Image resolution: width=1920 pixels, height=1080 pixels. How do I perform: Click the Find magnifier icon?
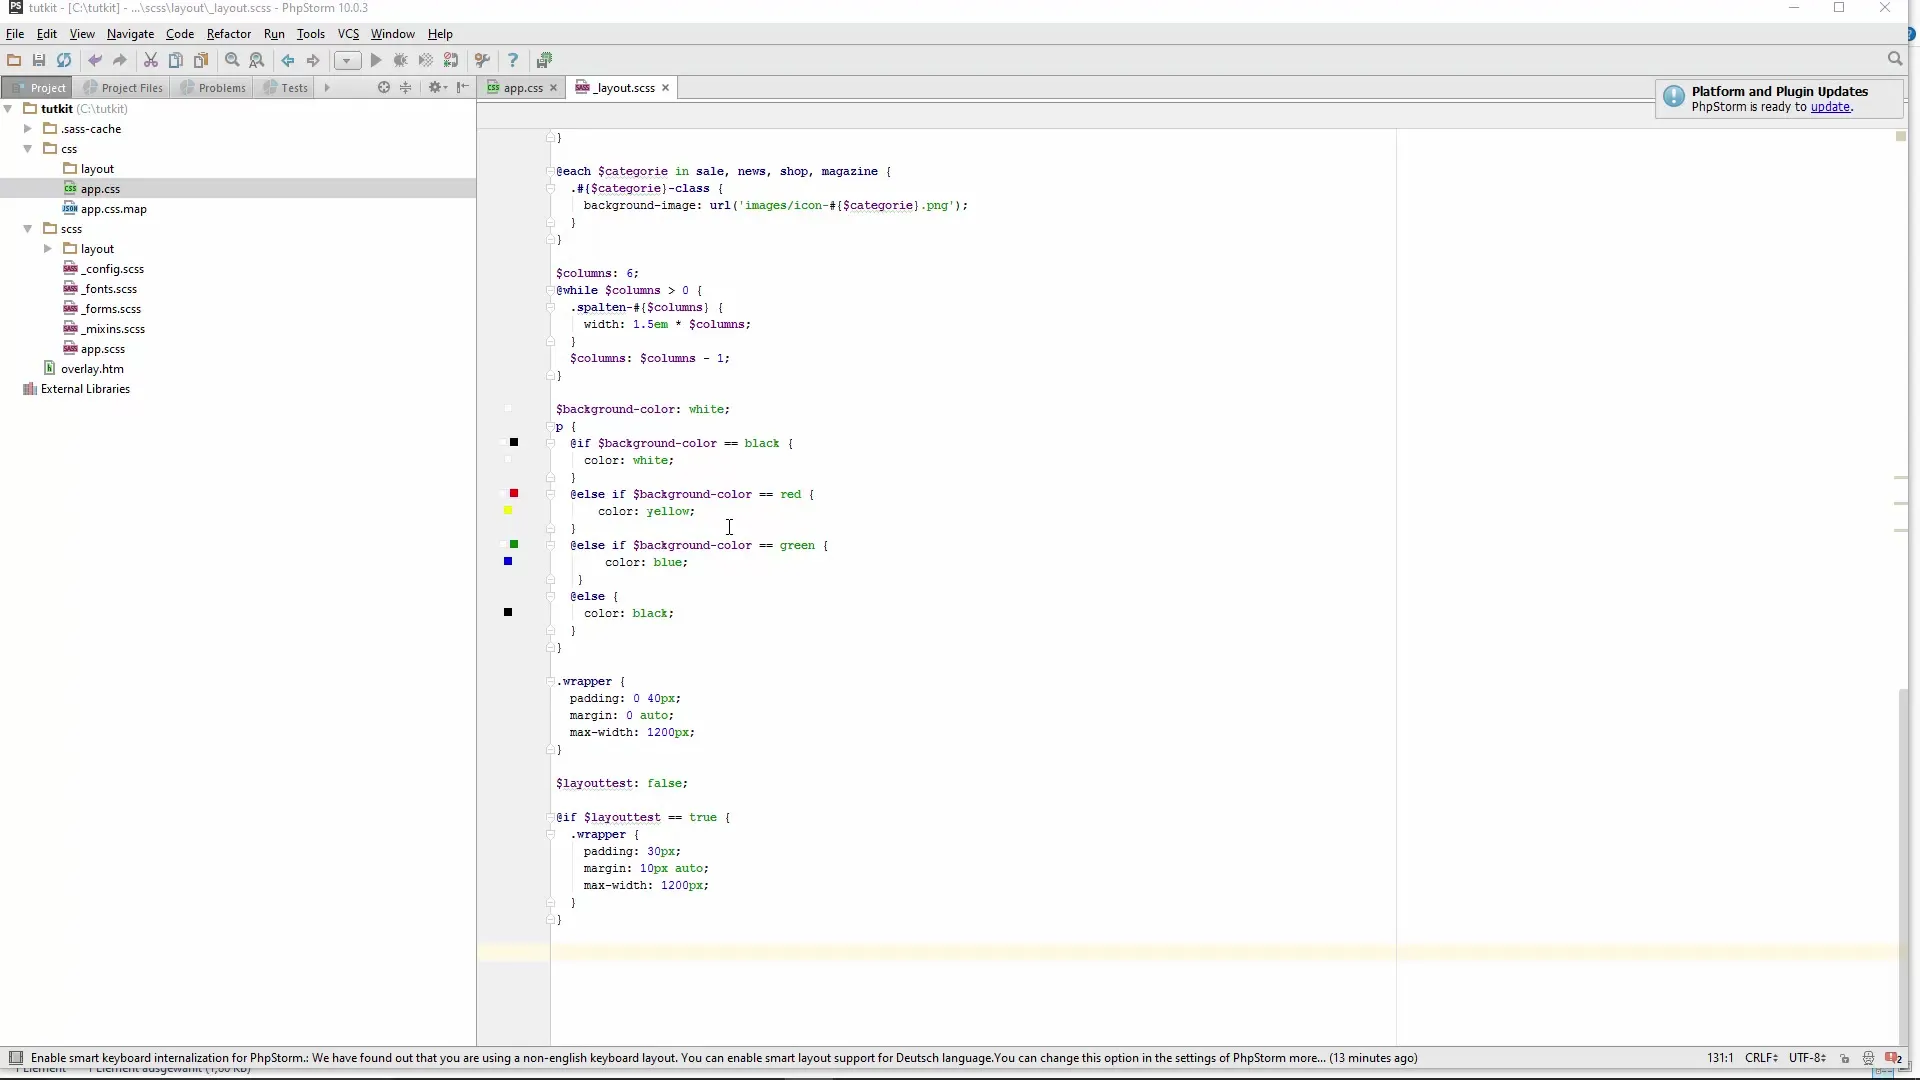(232, 61)
